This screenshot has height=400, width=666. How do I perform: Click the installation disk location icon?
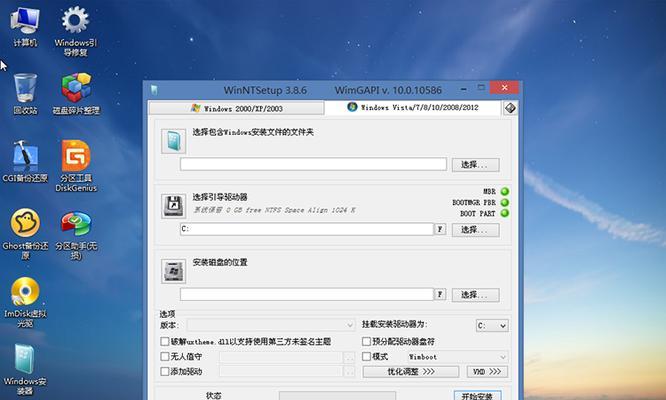[x=173, y=271]
